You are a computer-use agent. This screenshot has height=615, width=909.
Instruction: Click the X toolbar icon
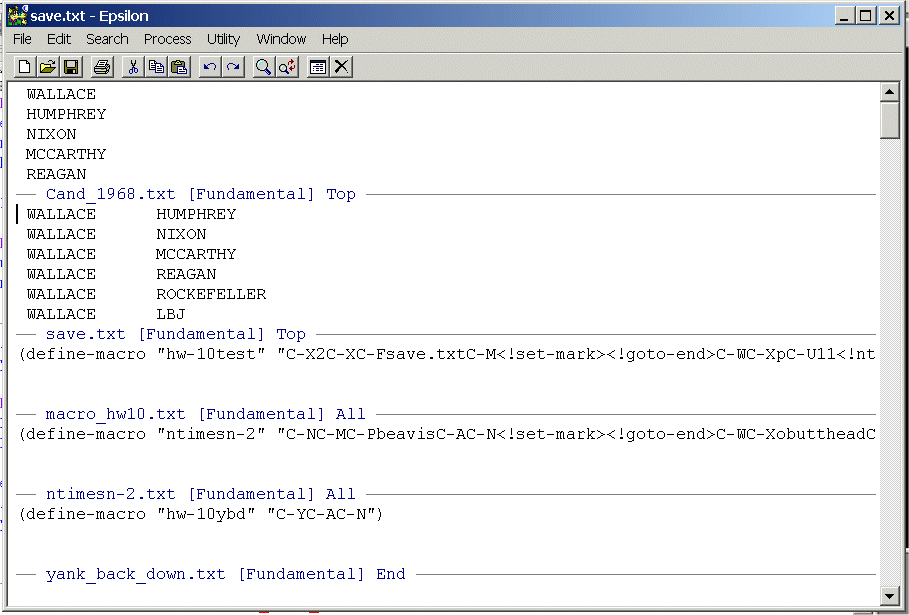[341, 67]
